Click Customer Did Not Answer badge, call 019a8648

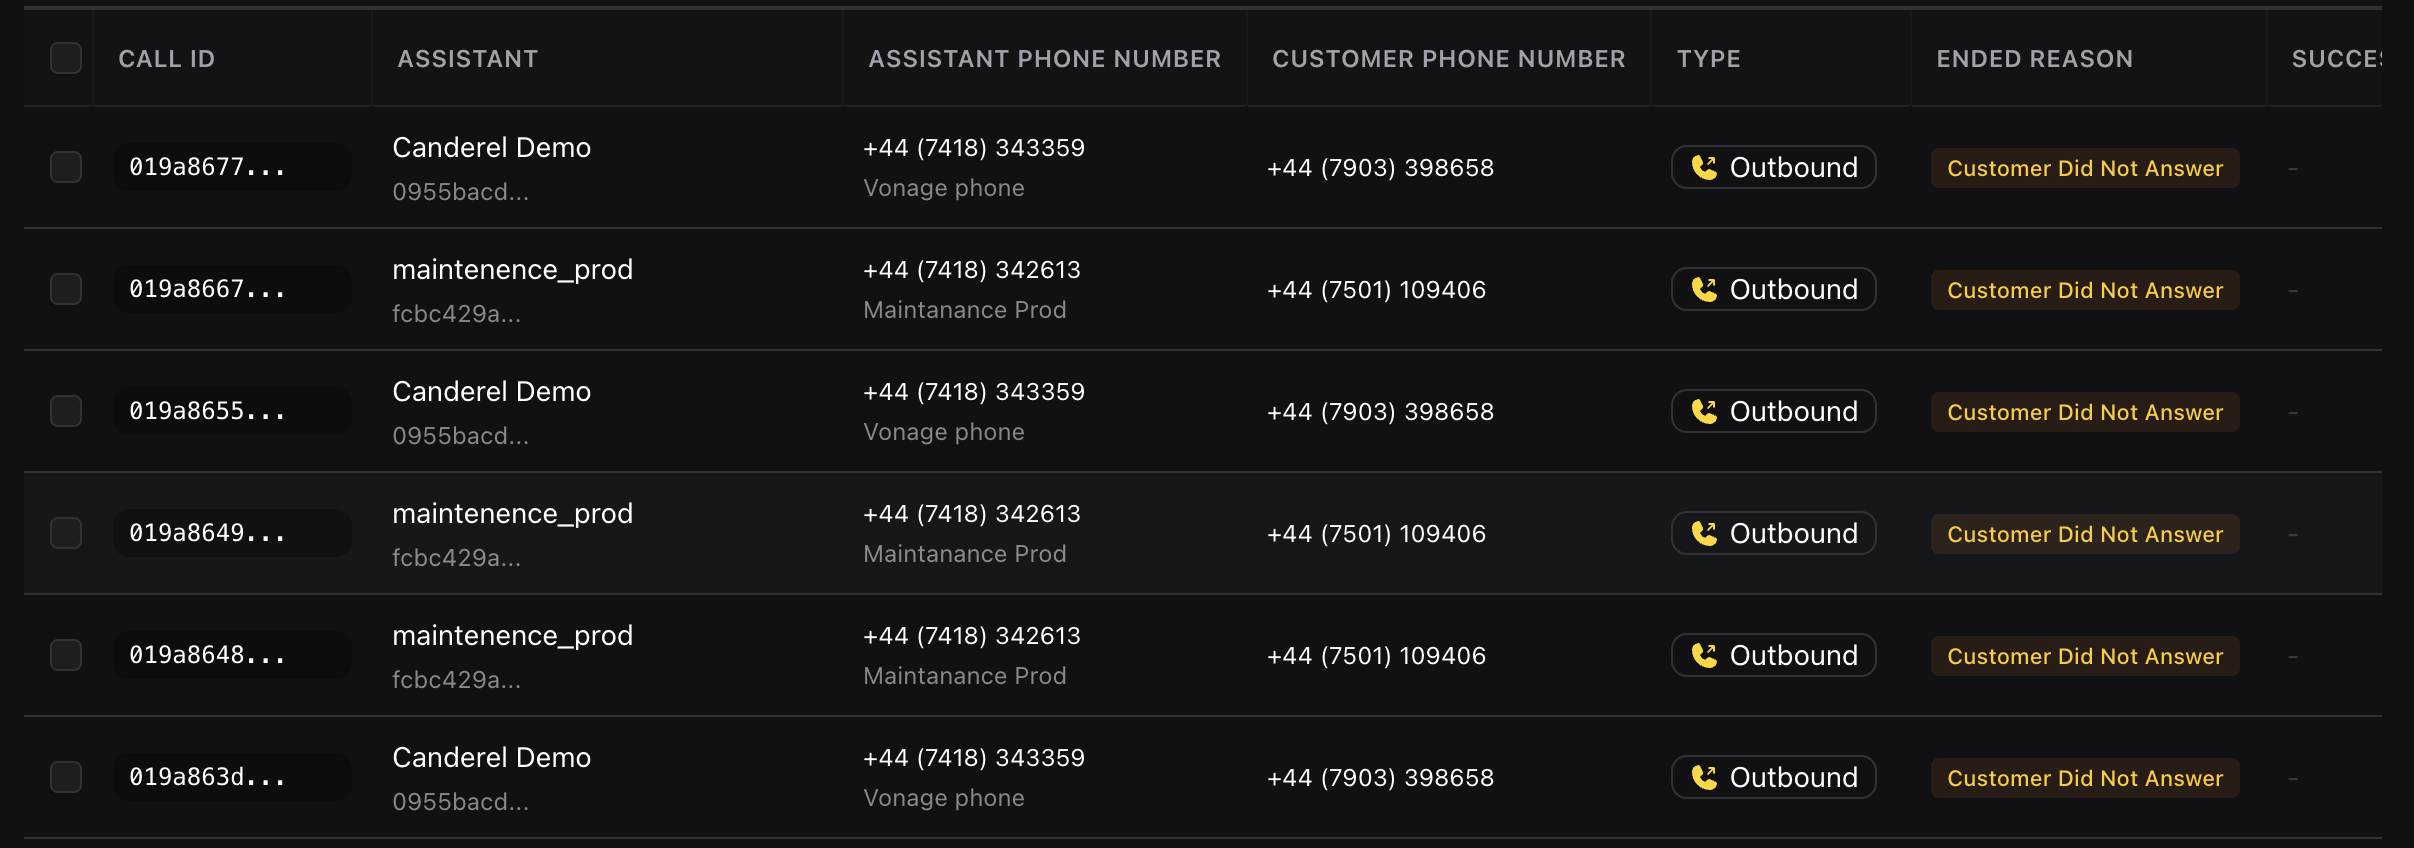[2085, 656]
